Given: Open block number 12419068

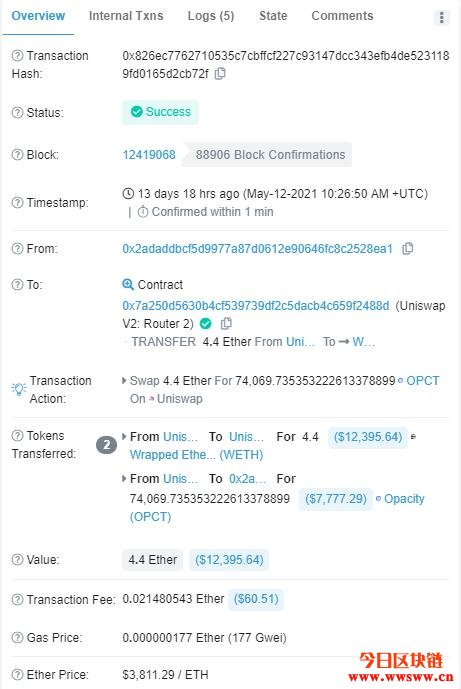Looking at the screenshot, I should pos(149,155).
